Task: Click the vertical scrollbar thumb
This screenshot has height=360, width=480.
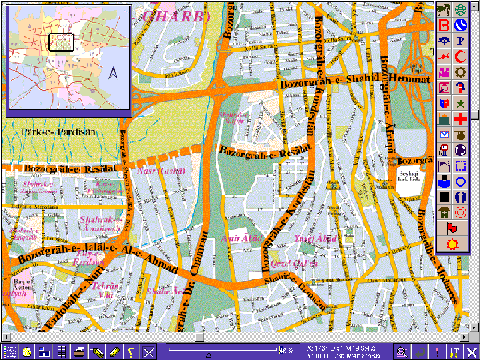Action: tap(475, 115)
